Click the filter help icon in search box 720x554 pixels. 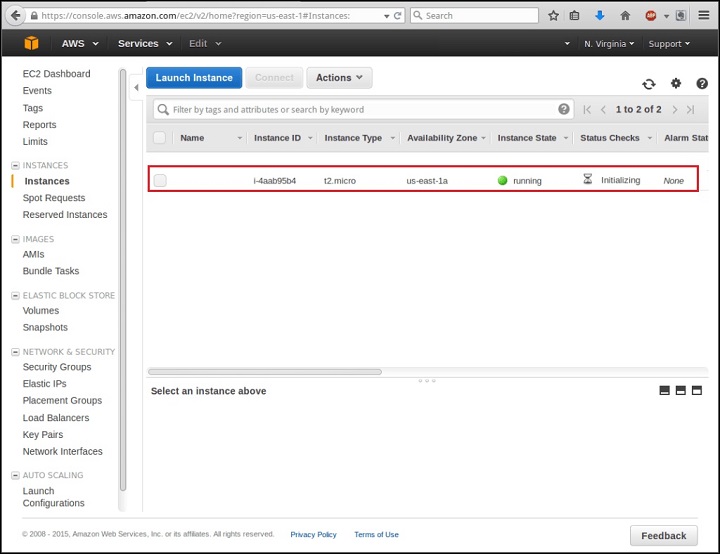[563, 109]
